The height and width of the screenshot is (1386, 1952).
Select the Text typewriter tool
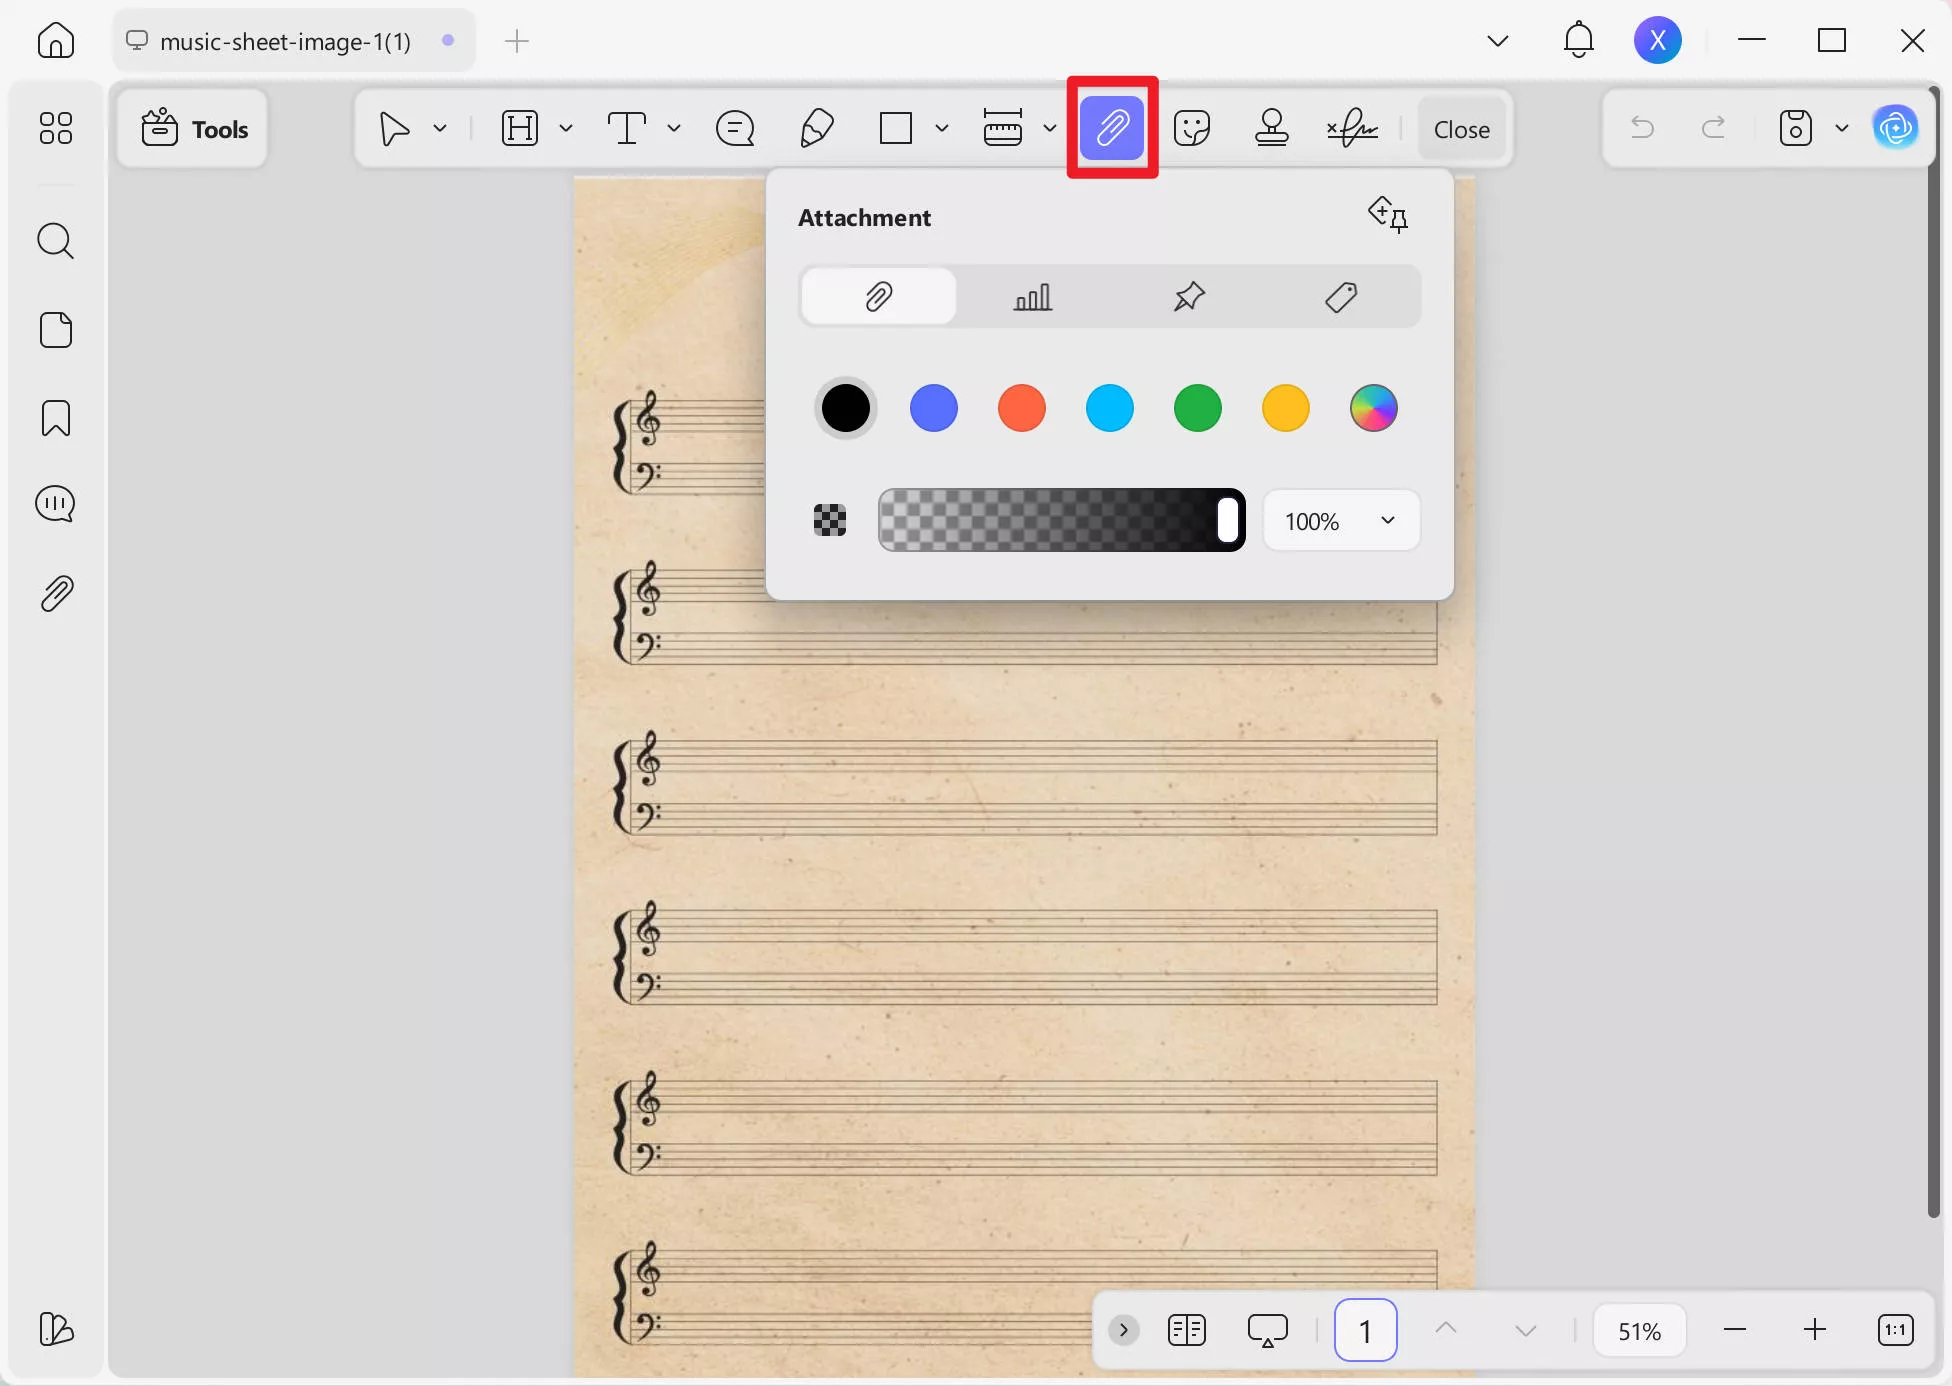[x=627, y=129]
